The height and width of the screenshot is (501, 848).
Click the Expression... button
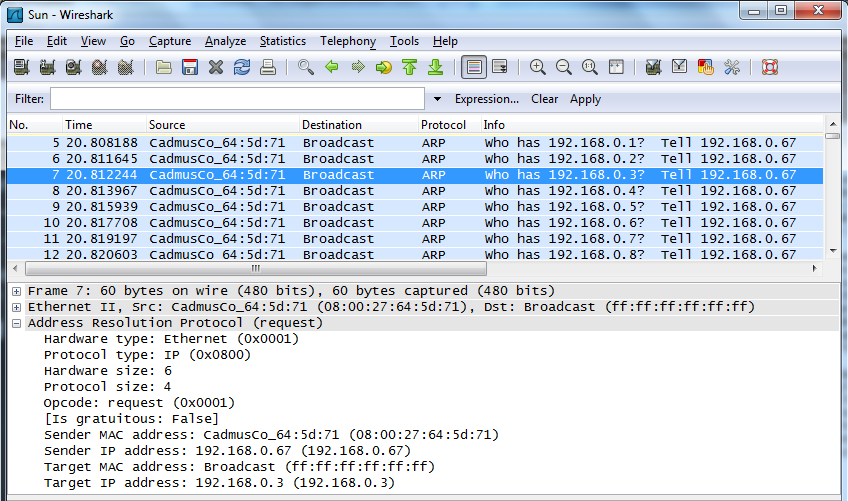coord(487,99)
